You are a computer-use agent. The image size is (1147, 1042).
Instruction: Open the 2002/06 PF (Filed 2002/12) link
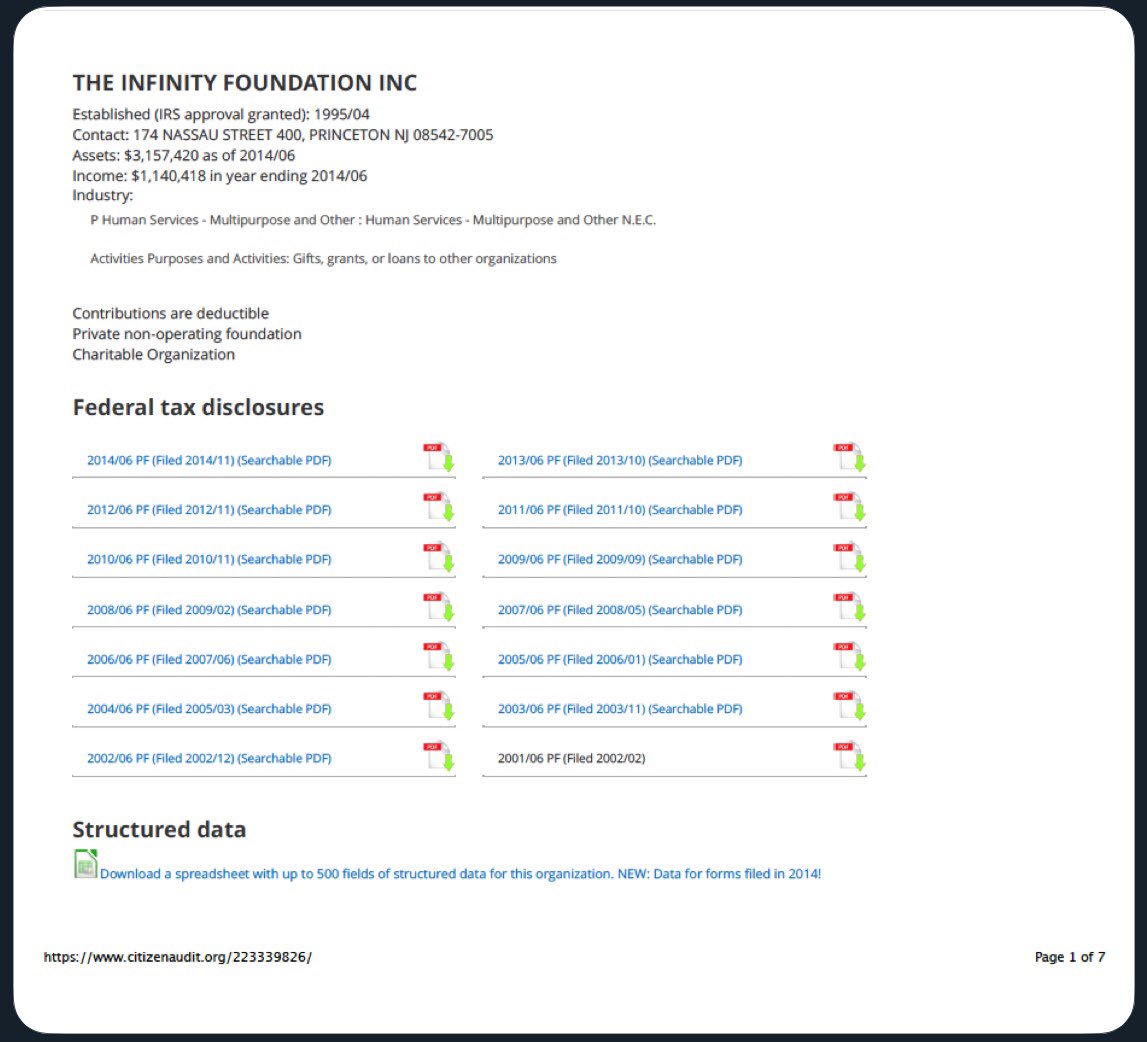pyautogui.click(x=209, y=758)
